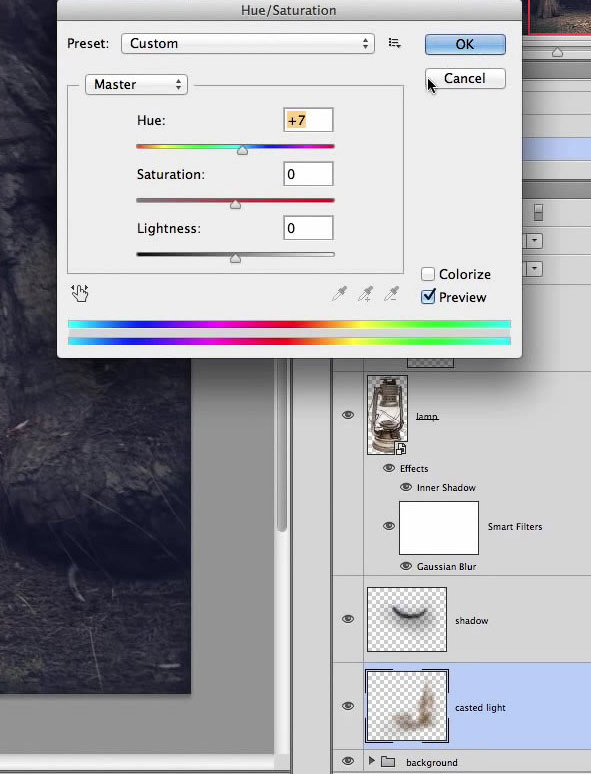Open the Master channel dropdown
This screenshot has height=774, width=591.
click(x=136, y=84)
